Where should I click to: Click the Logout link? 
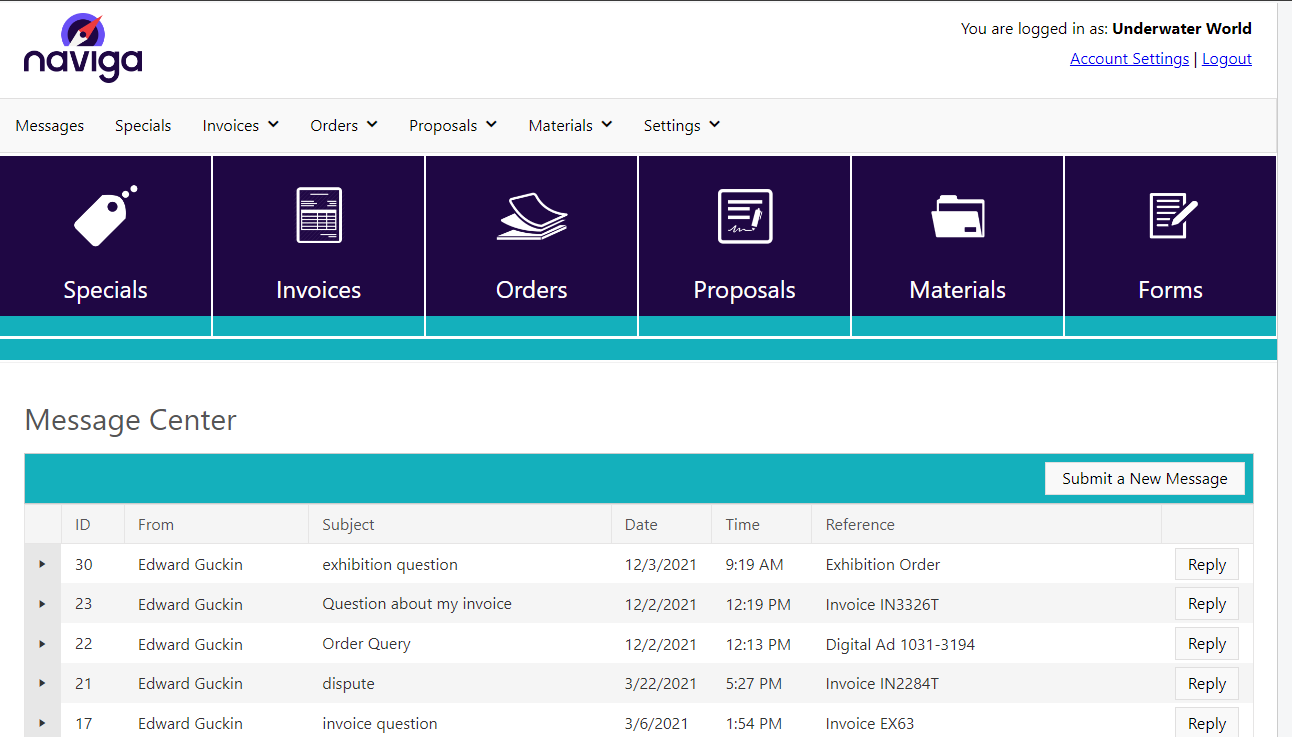tap(1226, 59)
